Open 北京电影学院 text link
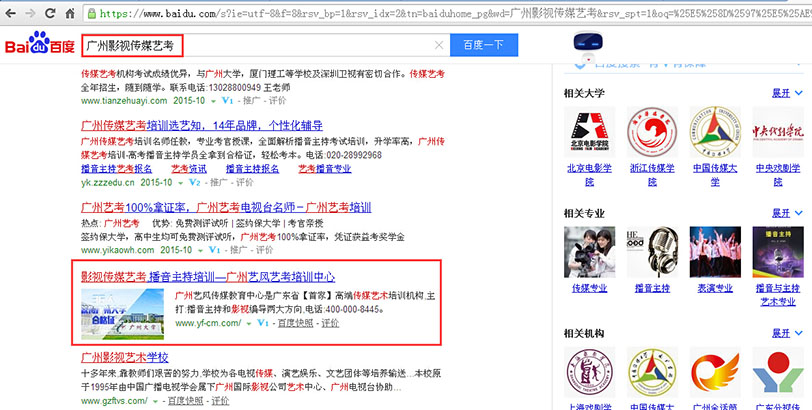 pos(589,175)
